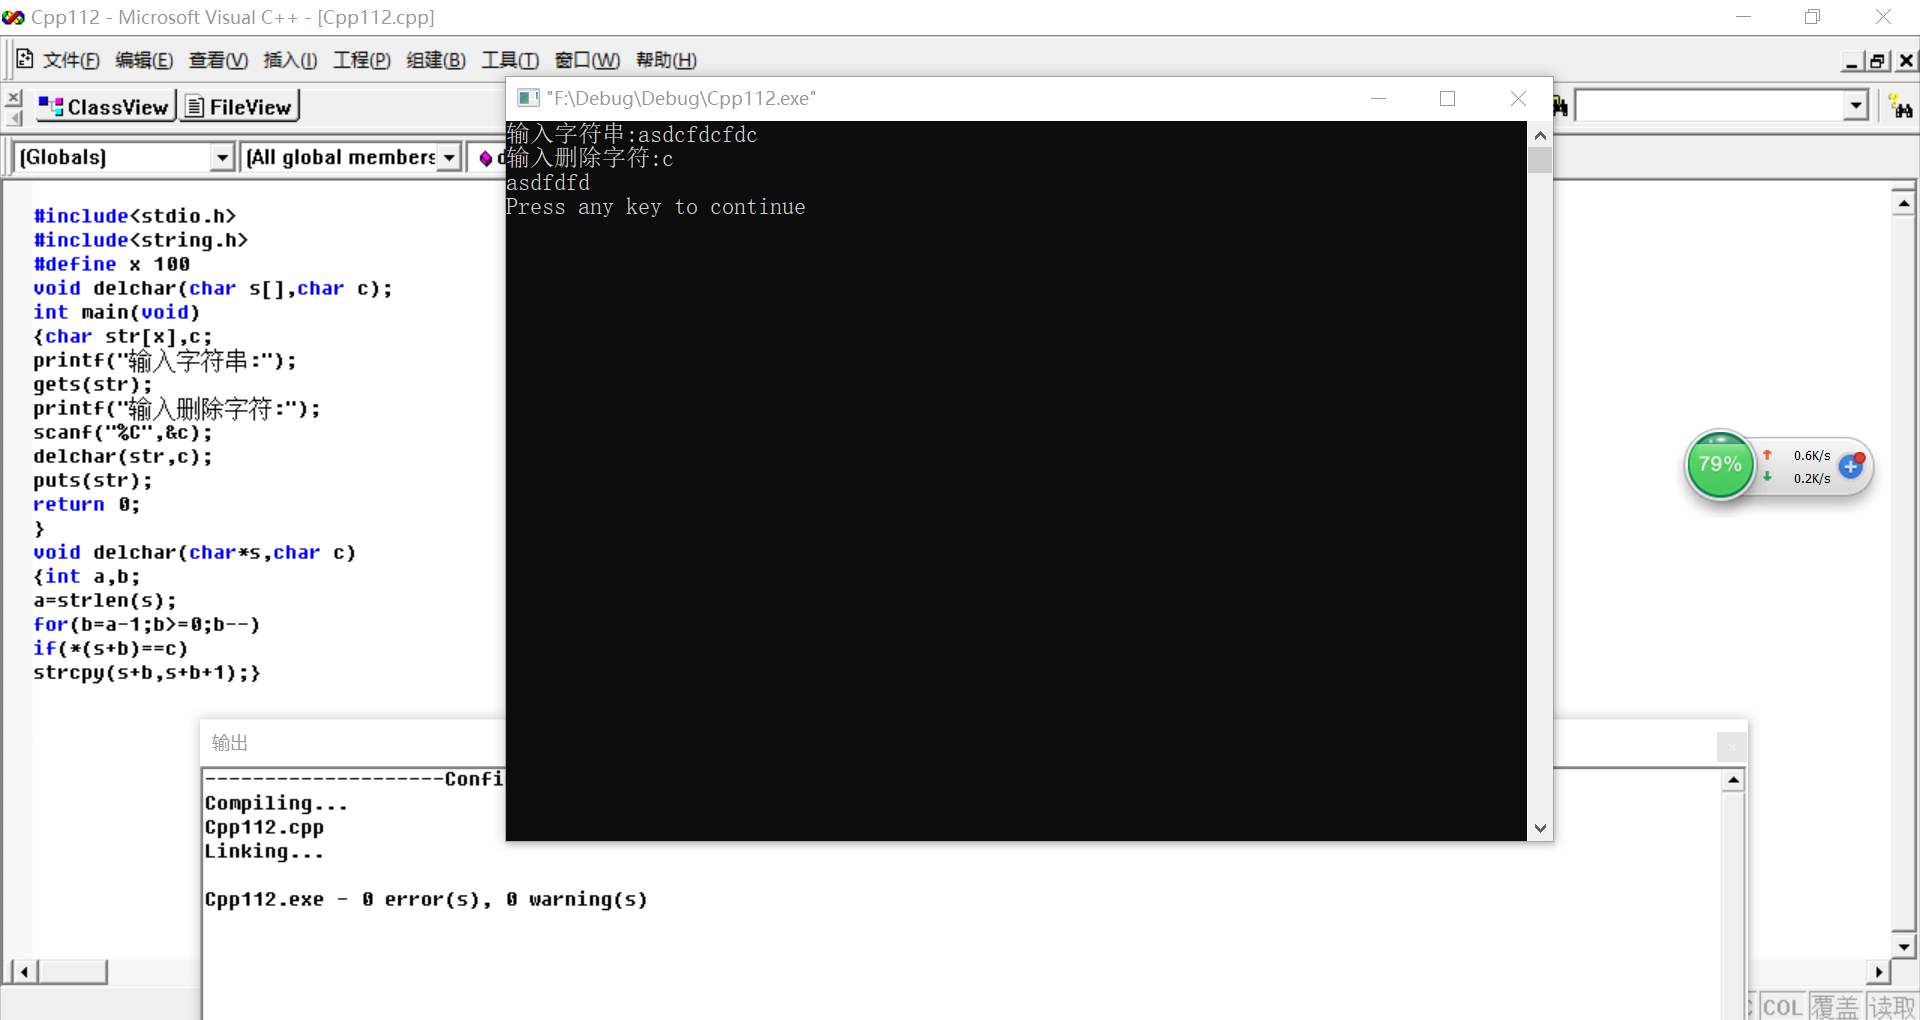
Task: Switch to the FileView tab
Action: tap(239, 106)
